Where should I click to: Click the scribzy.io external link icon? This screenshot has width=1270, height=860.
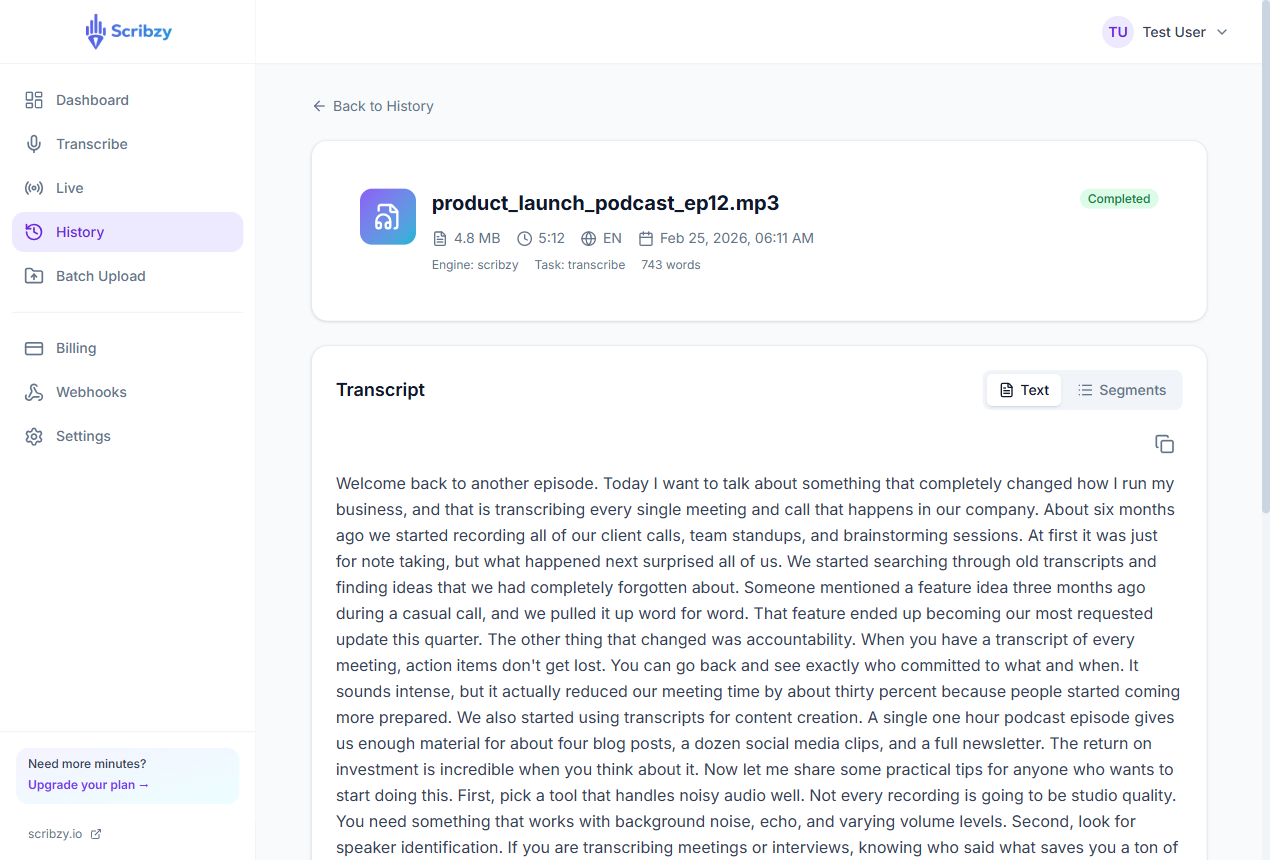(95, 833)
